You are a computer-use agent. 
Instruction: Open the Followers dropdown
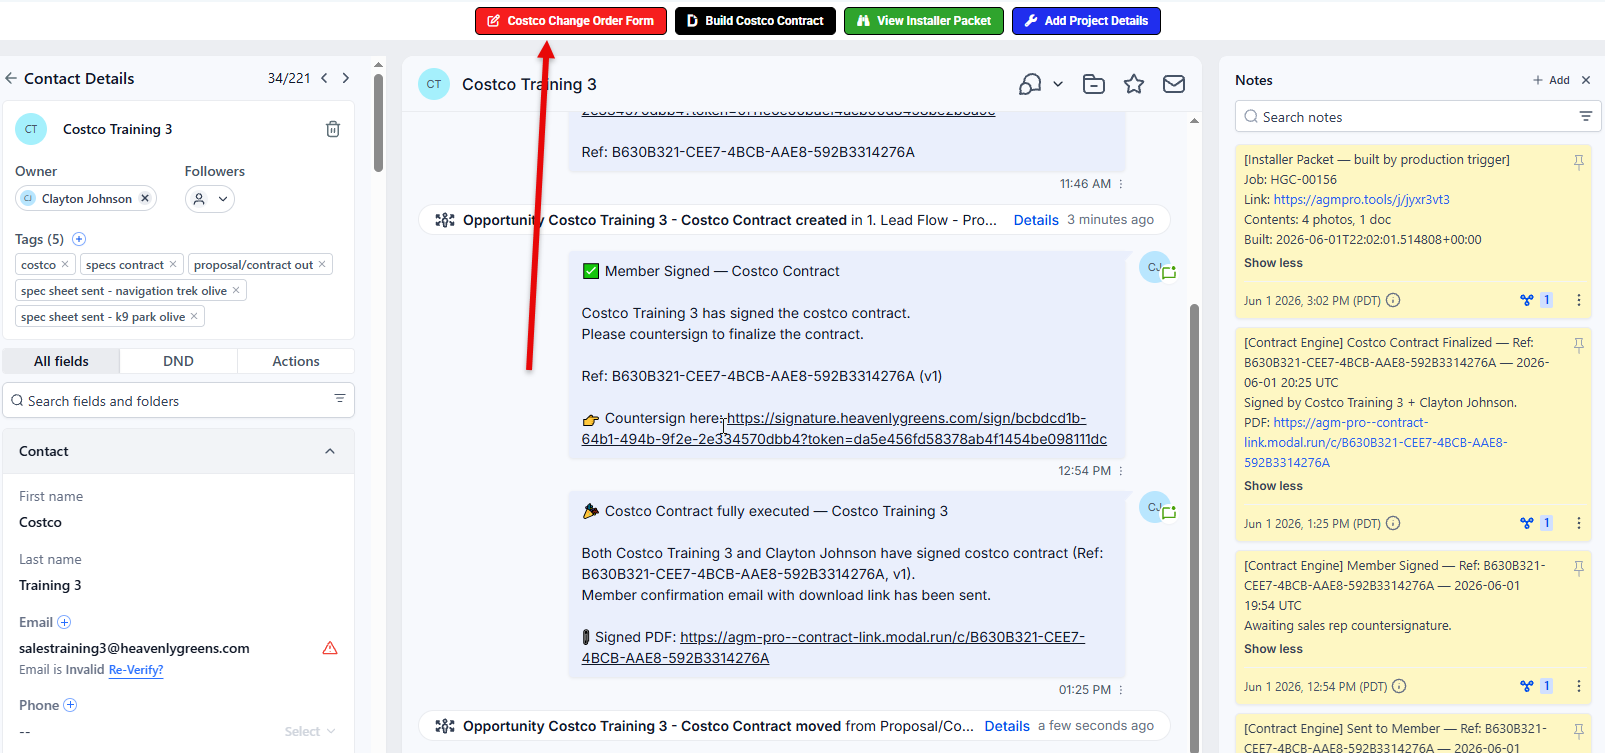210,199
